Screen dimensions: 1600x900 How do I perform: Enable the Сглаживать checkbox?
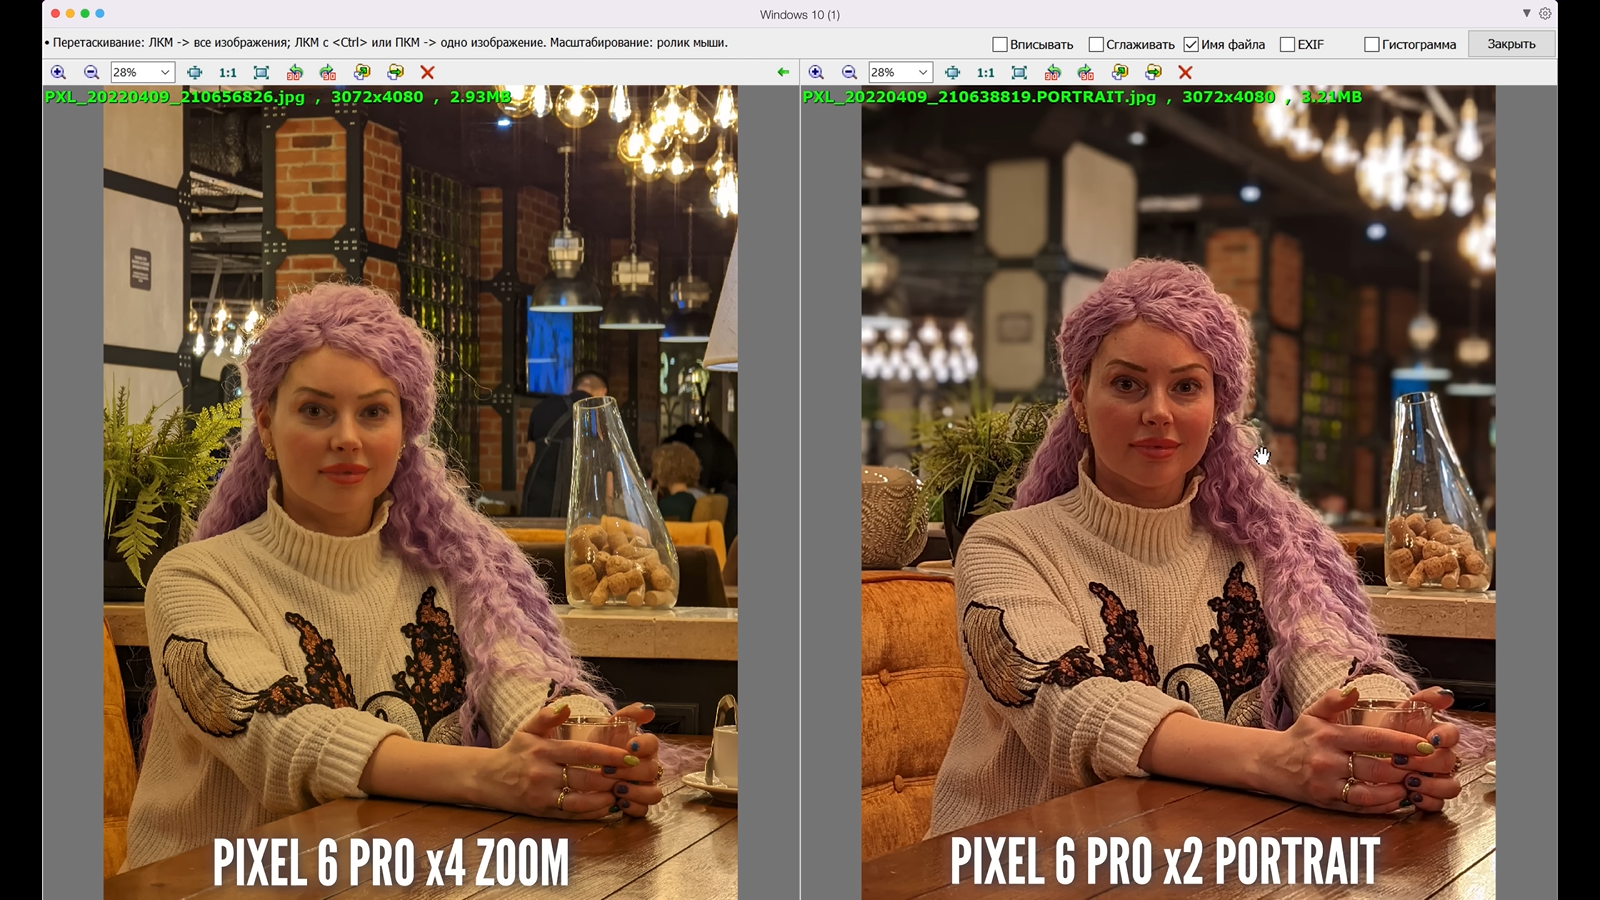1096,44
